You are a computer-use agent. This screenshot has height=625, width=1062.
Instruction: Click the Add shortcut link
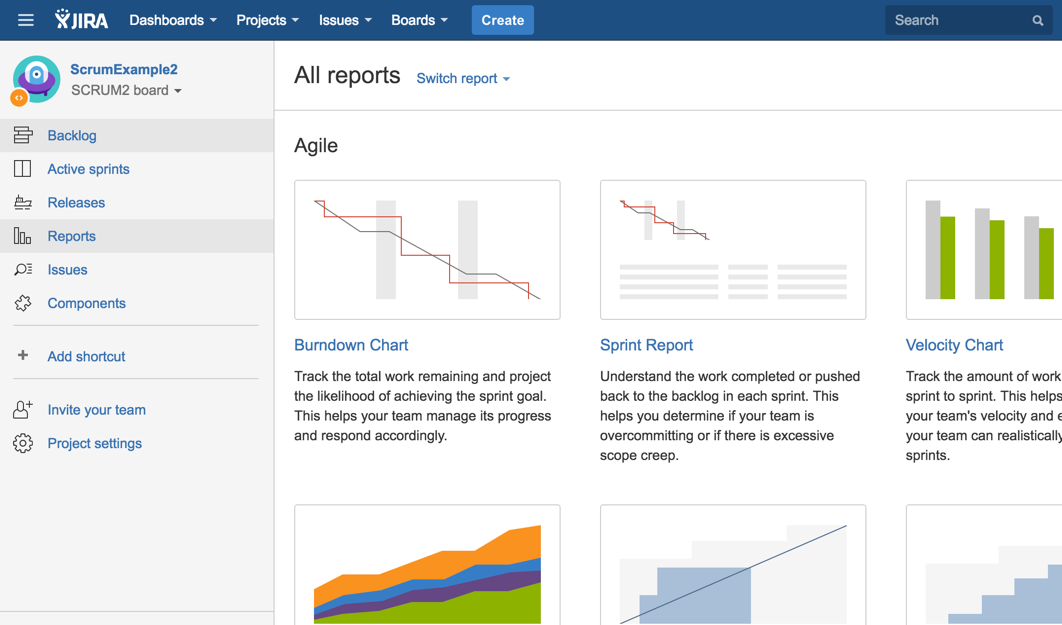click(86, 356)
